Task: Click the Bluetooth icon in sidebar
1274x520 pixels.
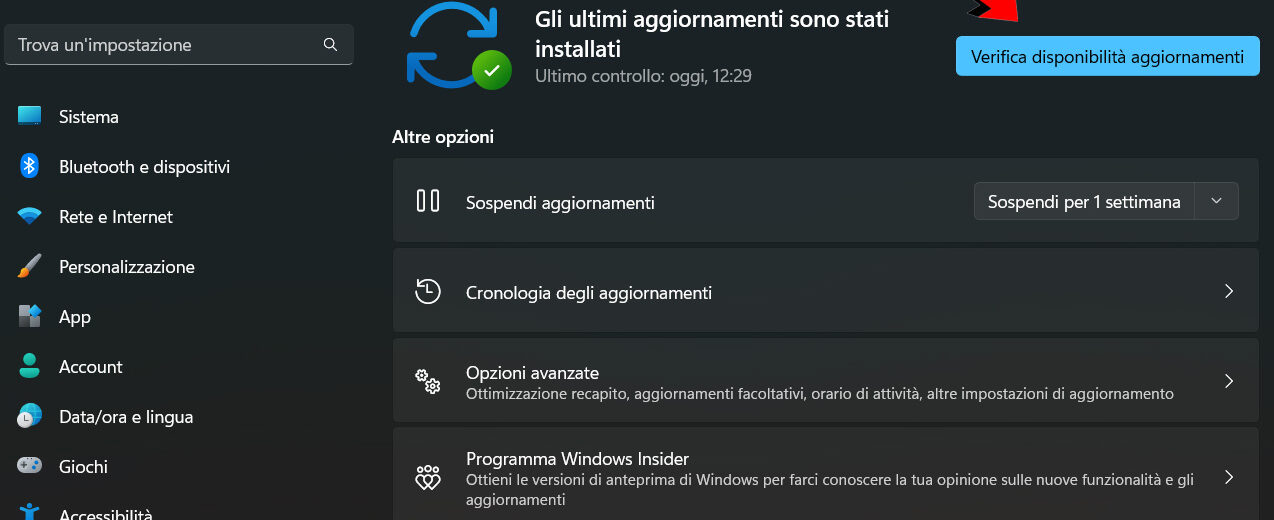Action: point(30,167)
